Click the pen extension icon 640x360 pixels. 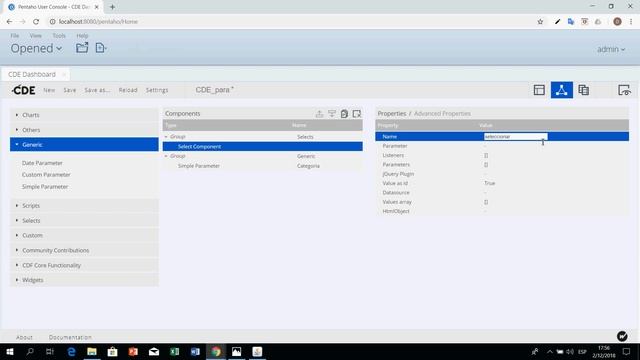click(x=557, y=22)
